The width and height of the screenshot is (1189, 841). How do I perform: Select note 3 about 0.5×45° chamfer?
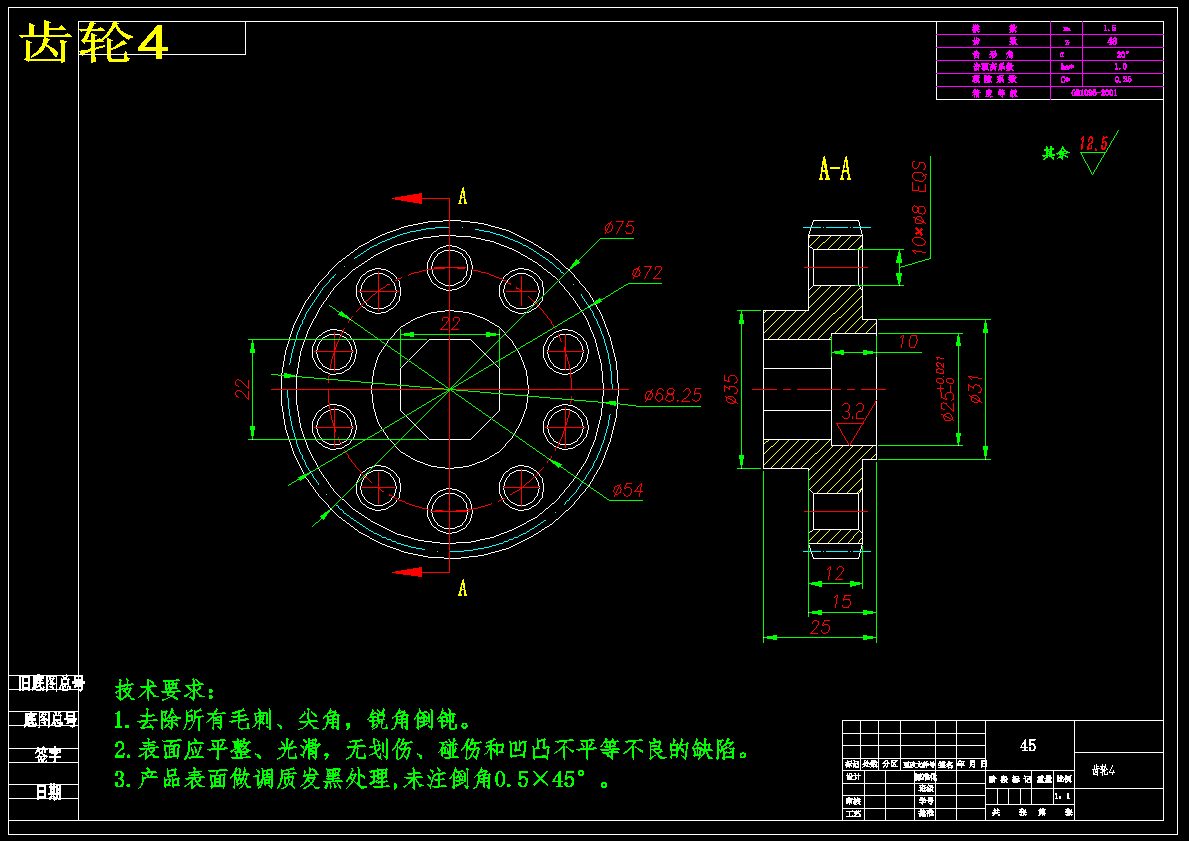tap(362, 780)
